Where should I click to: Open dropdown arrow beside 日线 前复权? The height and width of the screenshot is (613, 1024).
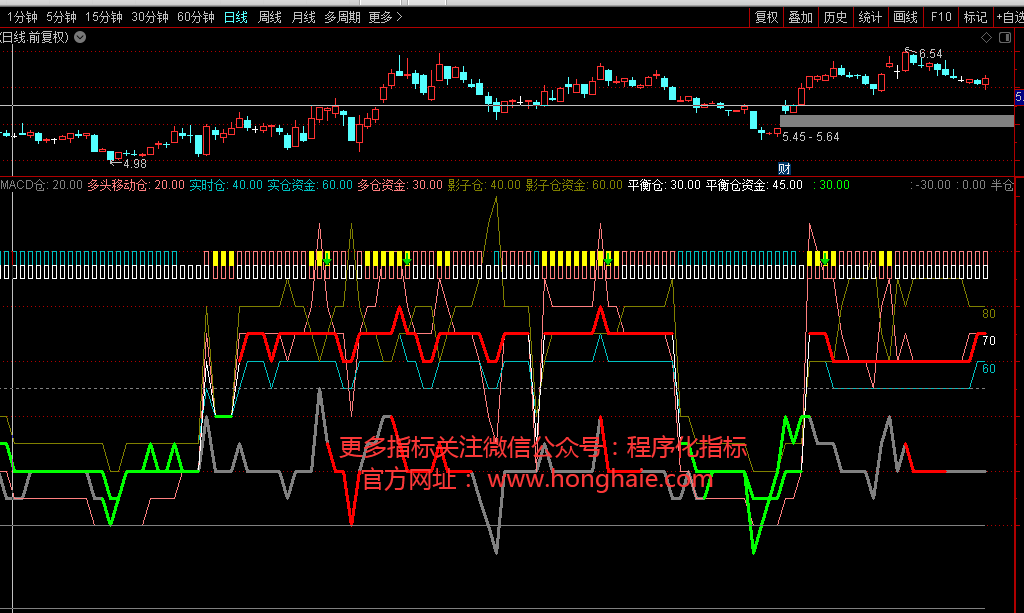pos(80,37)
